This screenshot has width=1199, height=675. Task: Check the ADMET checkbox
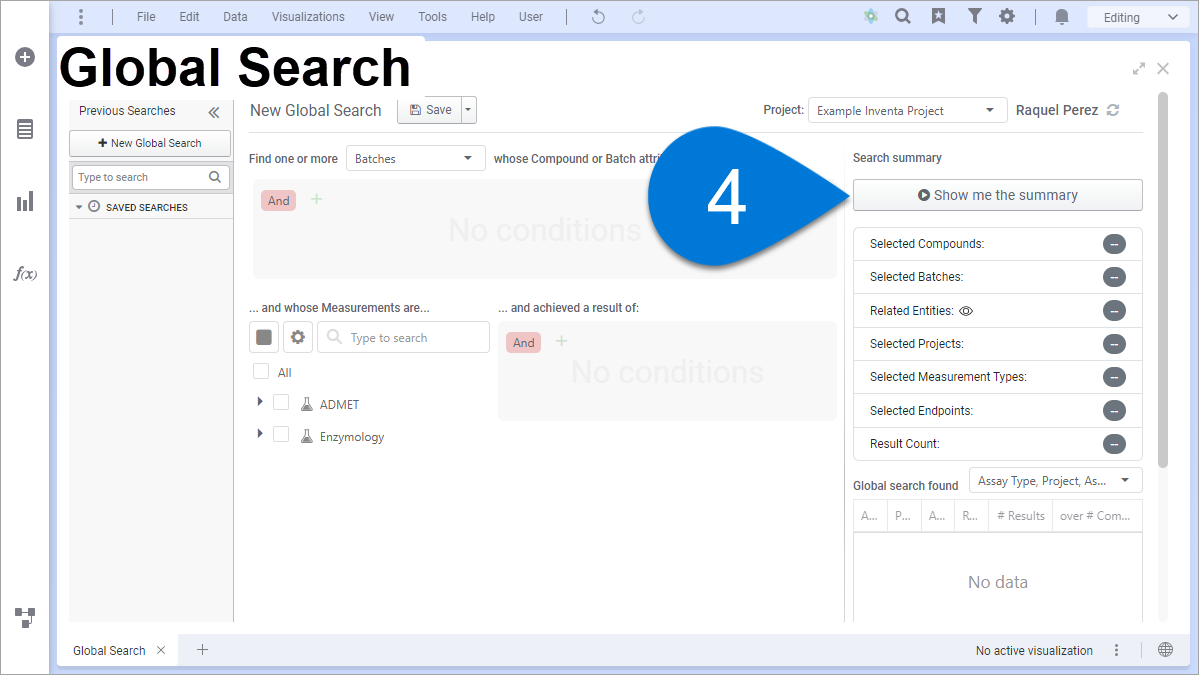click(x=281, y=403)
